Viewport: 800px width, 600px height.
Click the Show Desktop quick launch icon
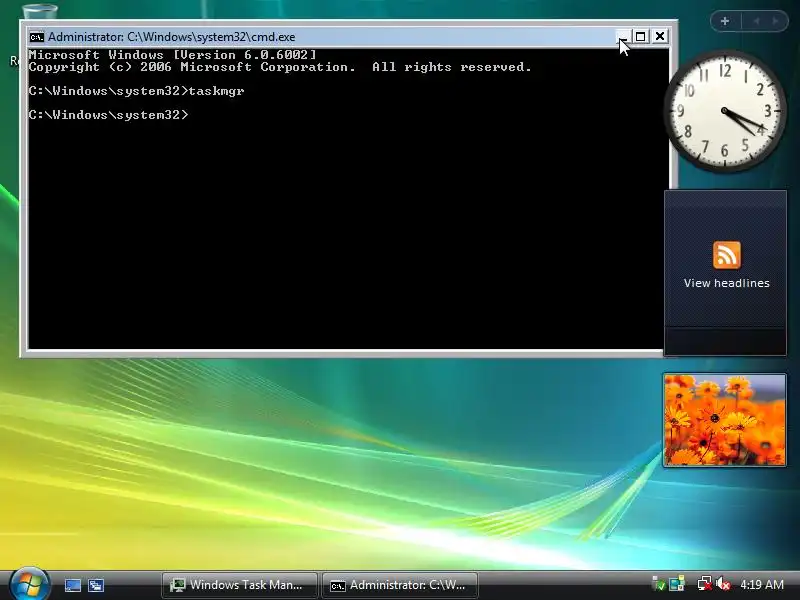pos(72,585)
